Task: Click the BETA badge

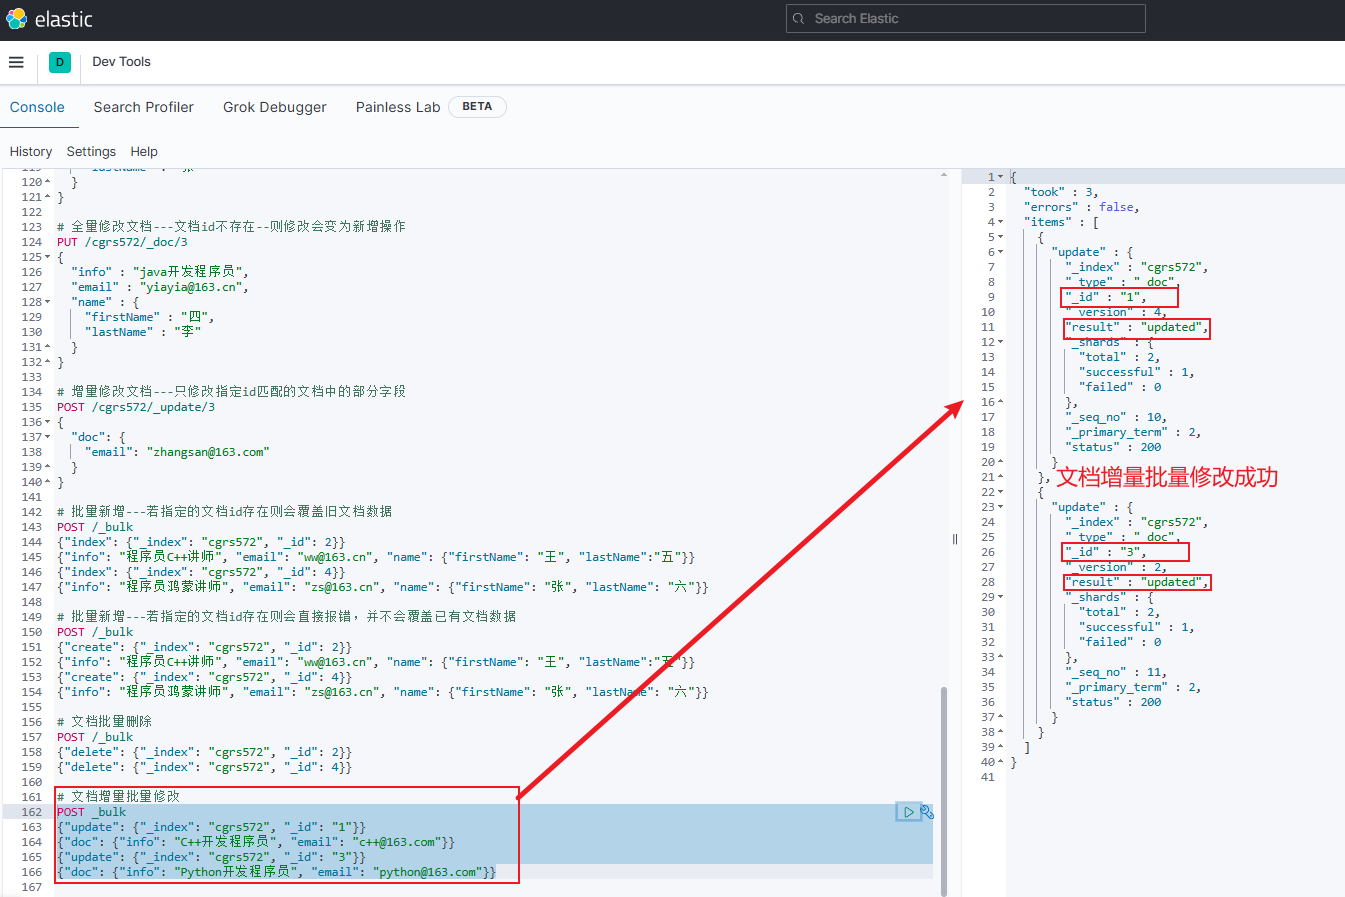Action: pyautogui.click(x=477, y=106)
